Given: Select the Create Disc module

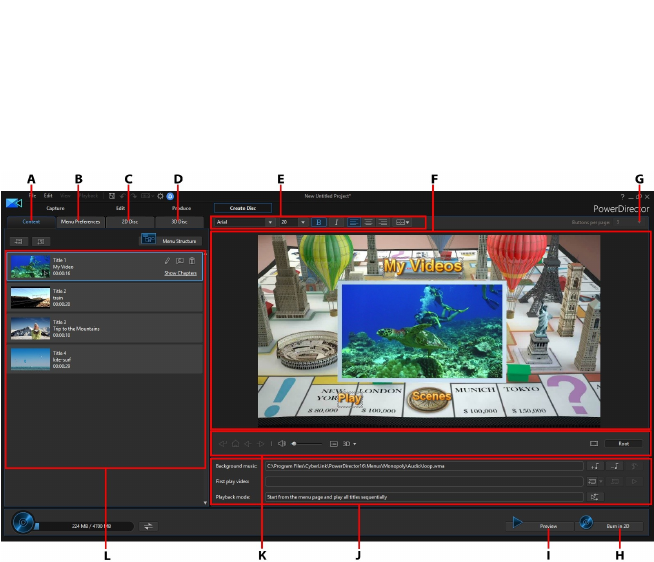Looking at the screenshot, I should click(x=243, y=208).
